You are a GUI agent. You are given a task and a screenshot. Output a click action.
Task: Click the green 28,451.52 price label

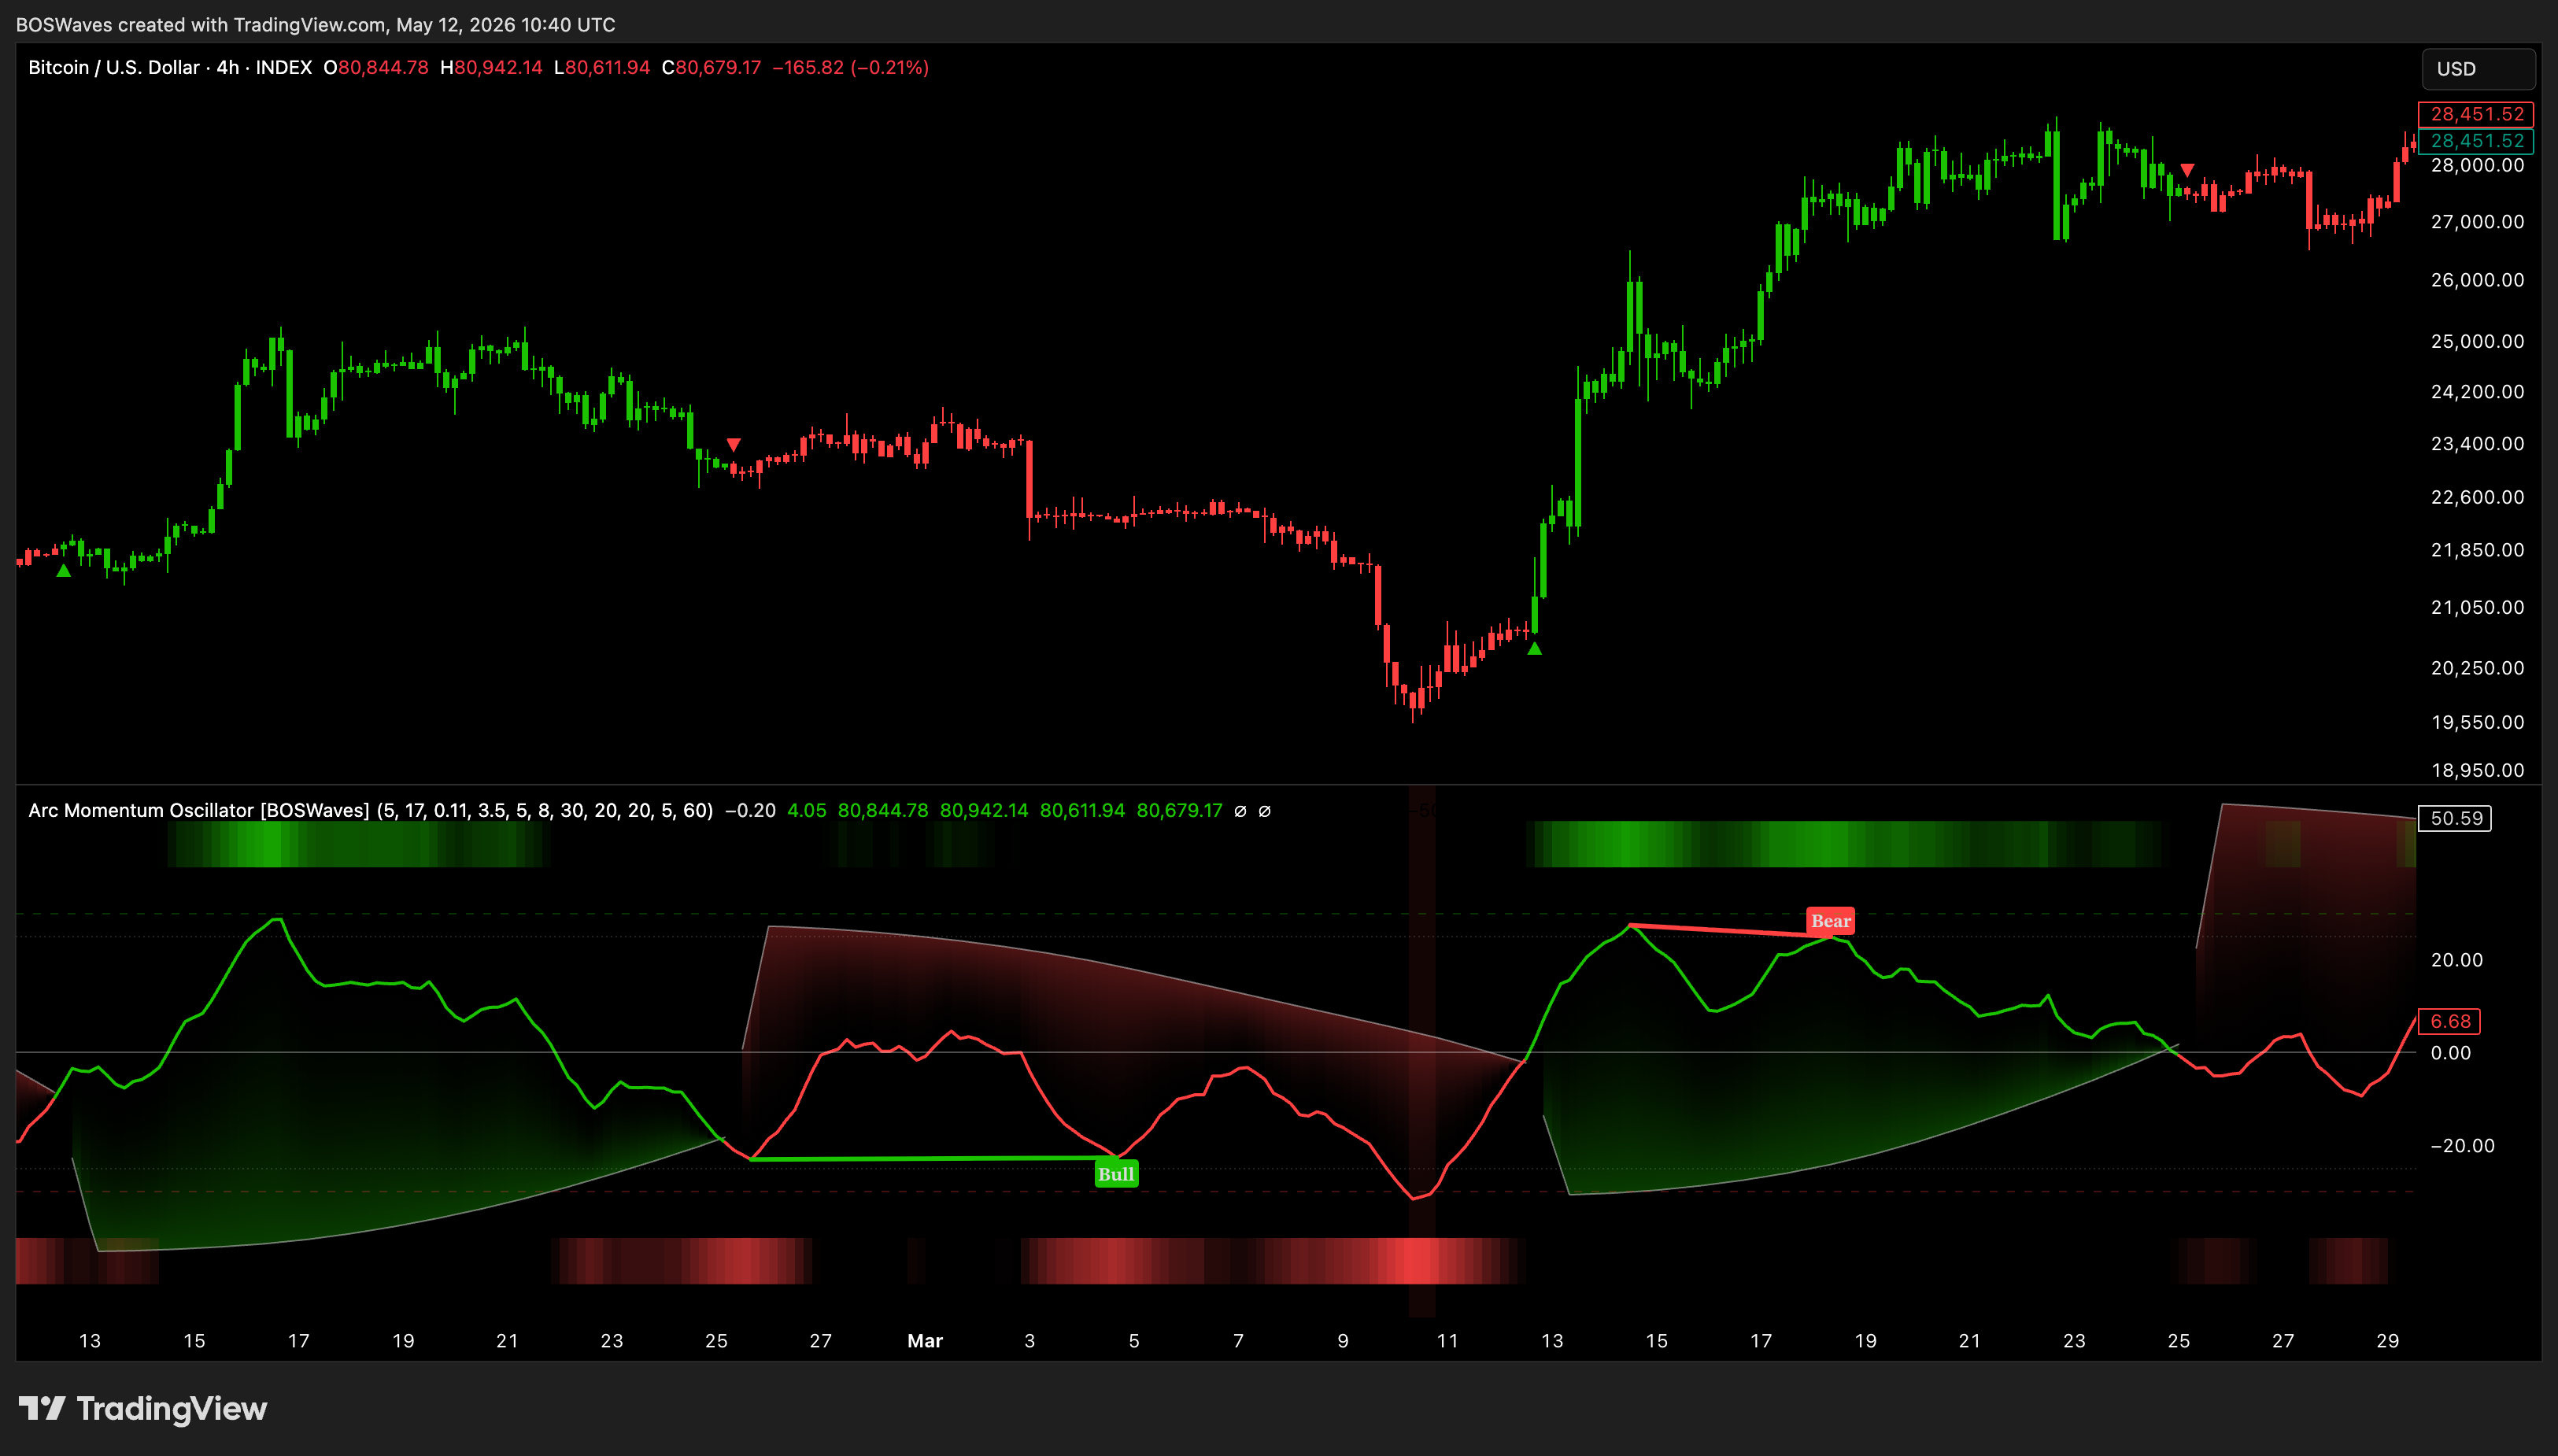[x=2476, y=141]
